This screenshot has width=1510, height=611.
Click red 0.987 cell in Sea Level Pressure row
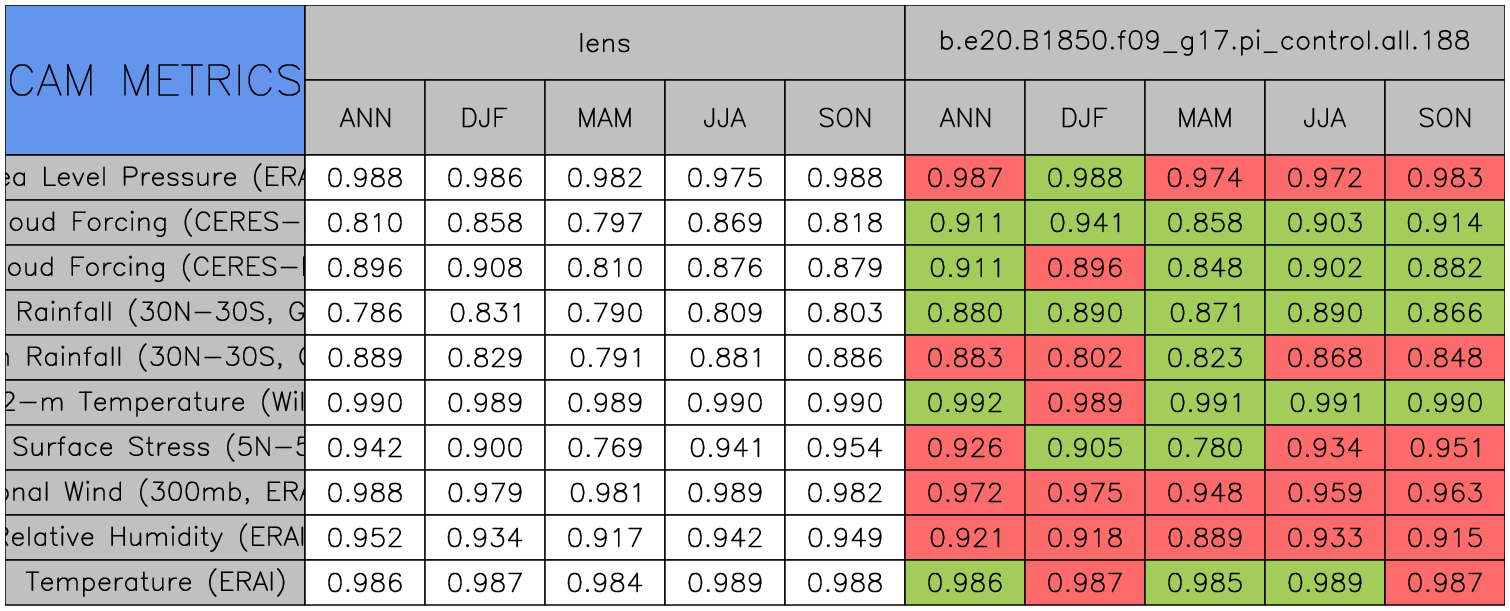coord(964,178)
